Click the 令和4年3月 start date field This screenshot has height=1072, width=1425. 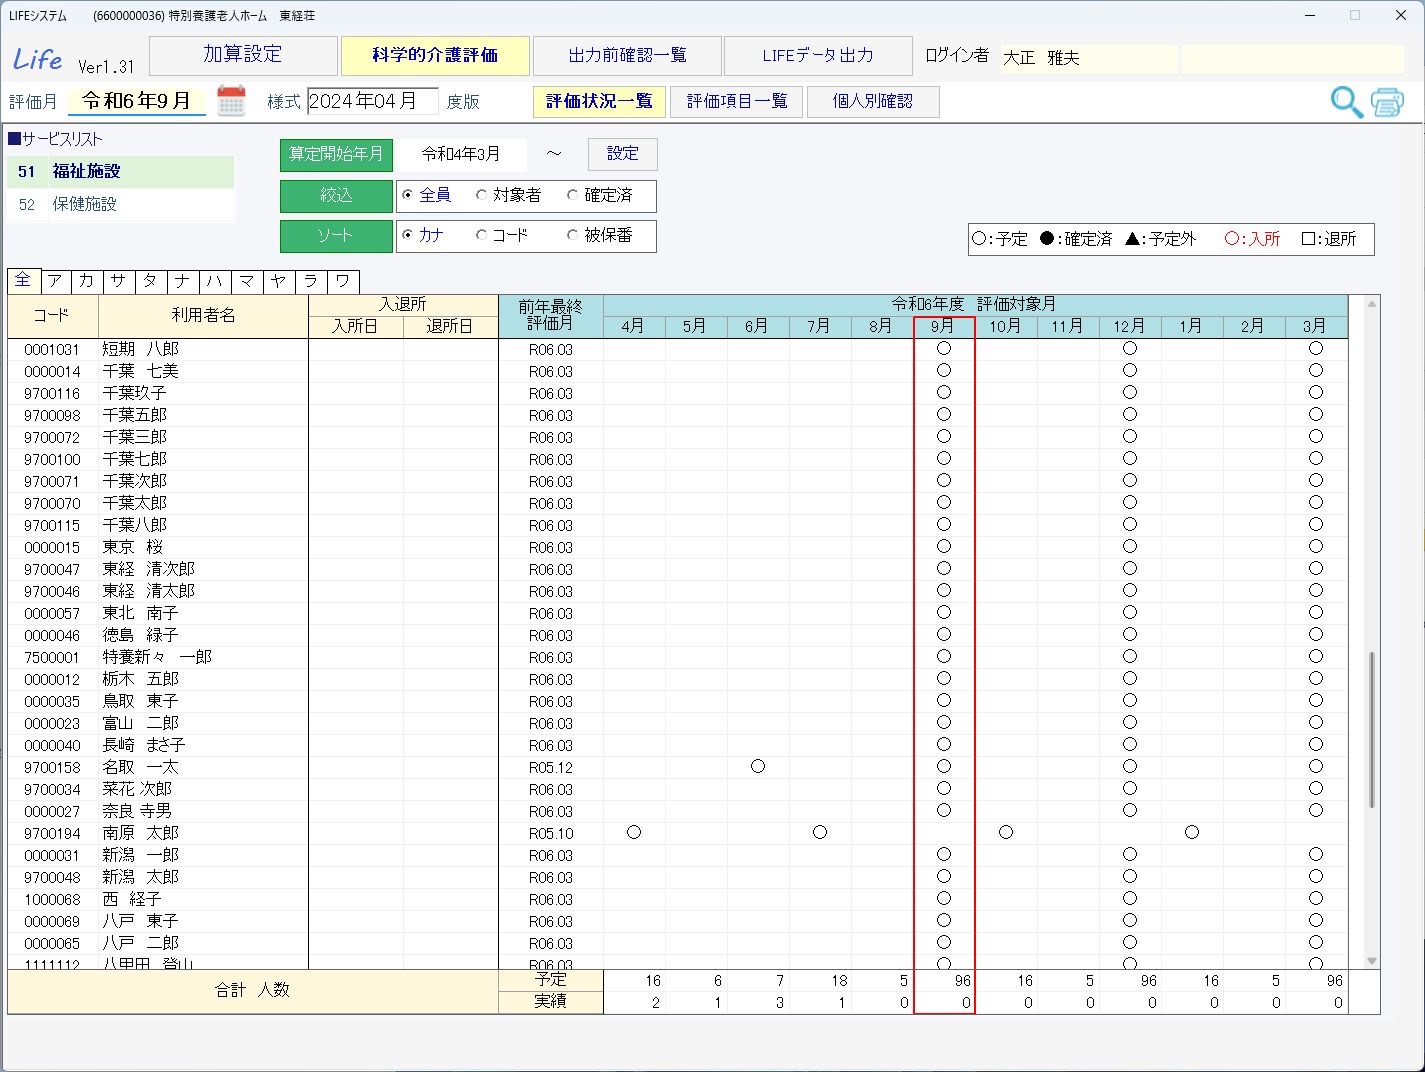coord(460,154)
